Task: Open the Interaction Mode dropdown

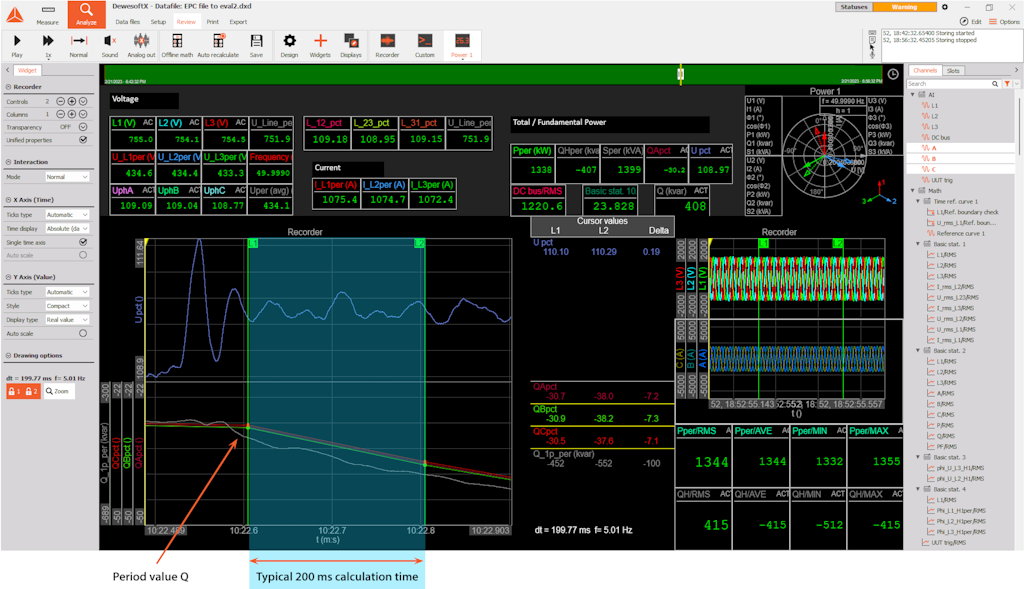Action: pos(68,177)
